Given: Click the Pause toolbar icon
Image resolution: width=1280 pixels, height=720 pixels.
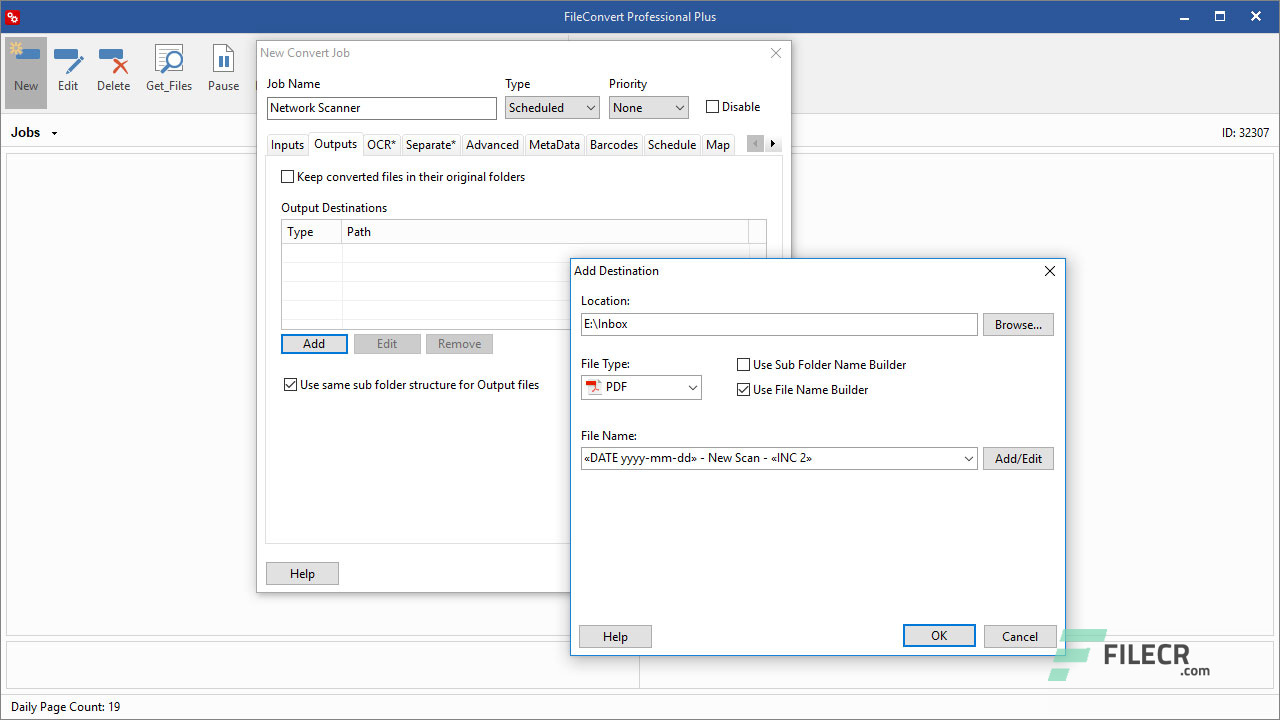Looking at the screenshot, I should 223,68.
